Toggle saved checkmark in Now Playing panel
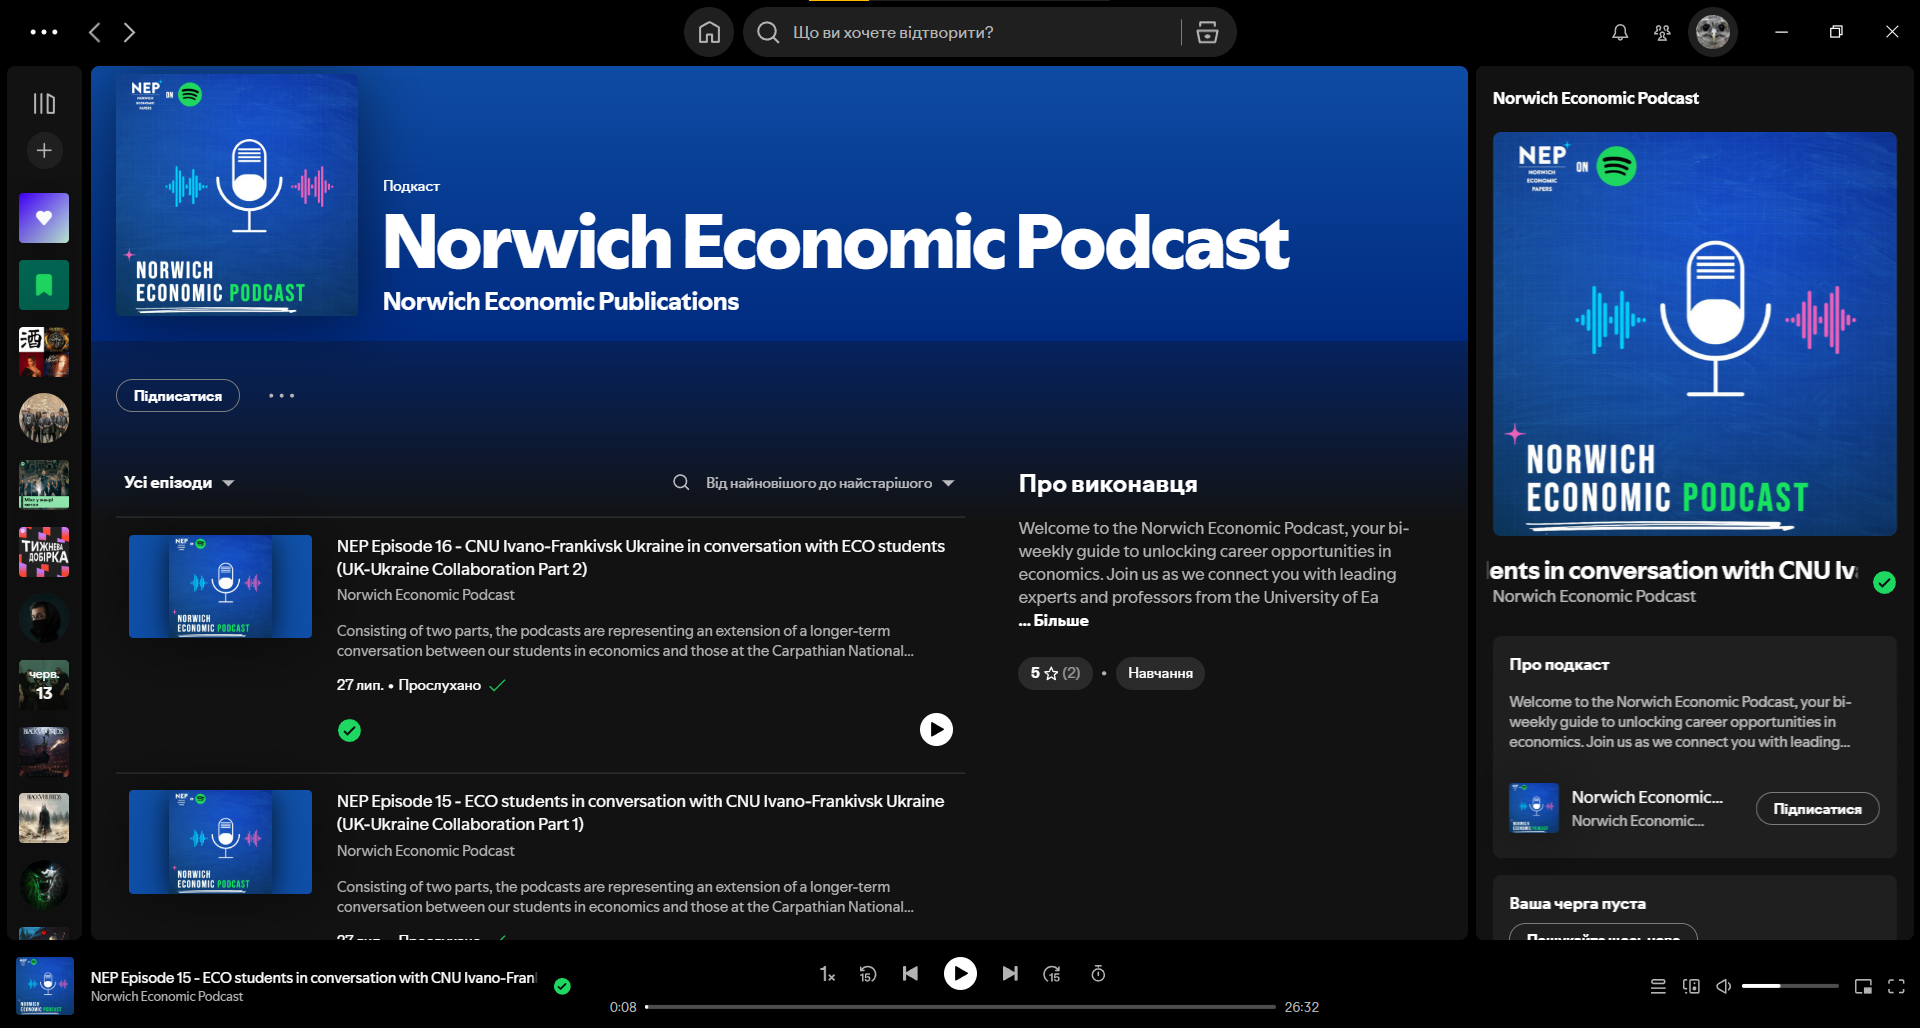Viewport: 1920px width, 1028px height. [1884, 583]
